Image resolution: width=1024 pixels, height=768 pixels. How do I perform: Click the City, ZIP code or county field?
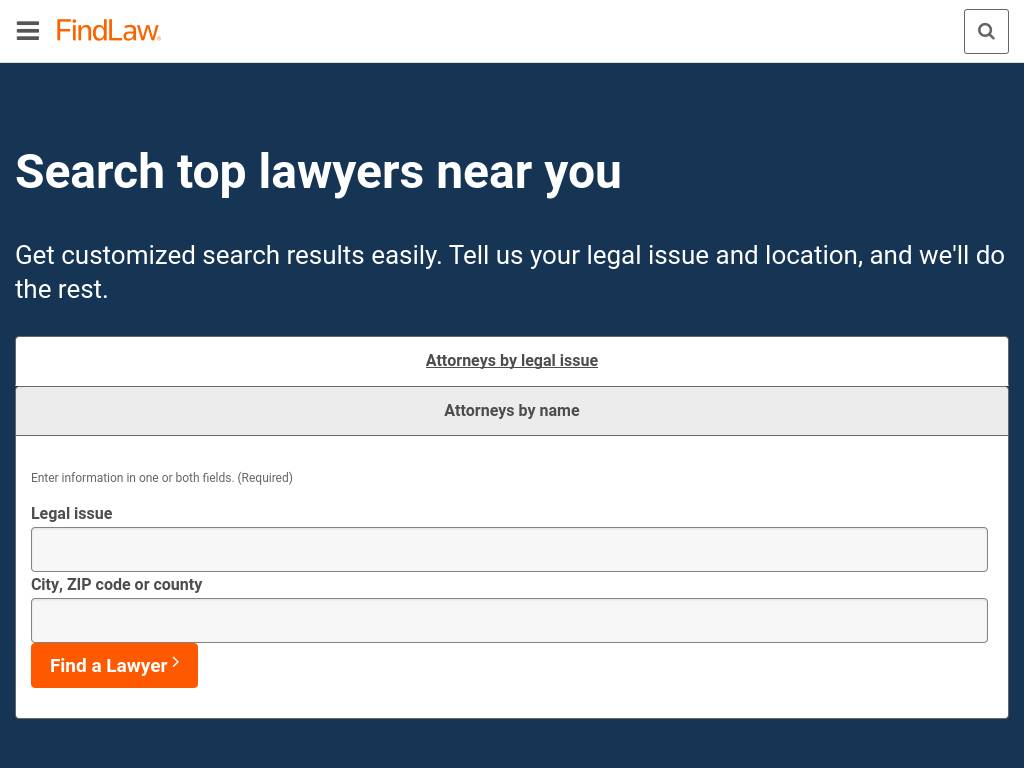[x=509, y=620]
